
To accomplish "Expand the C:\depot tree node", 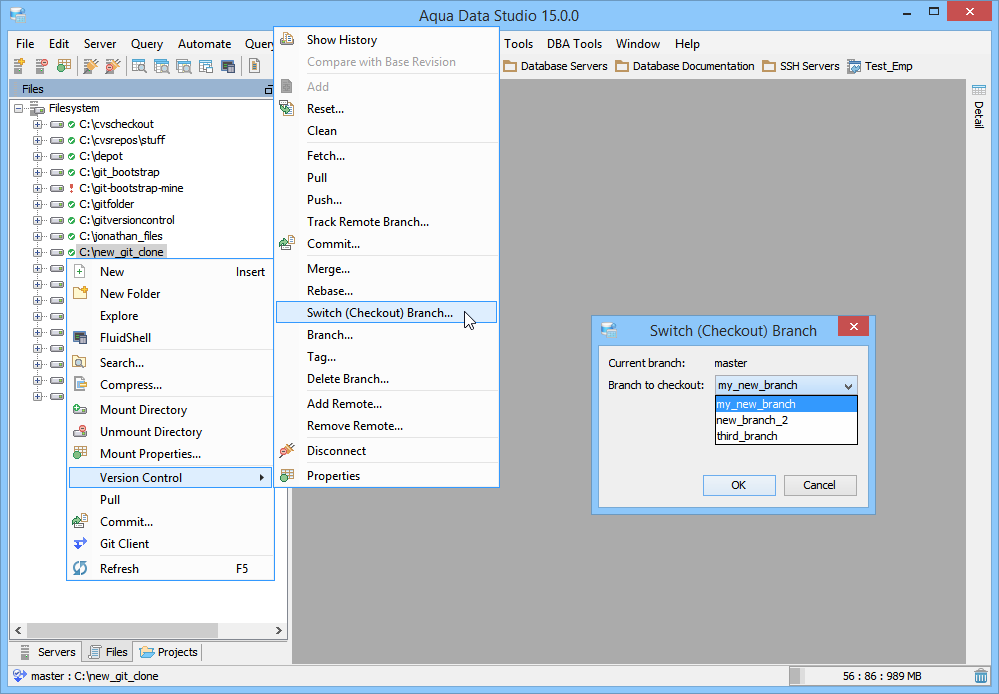I will tap(38, 156).
